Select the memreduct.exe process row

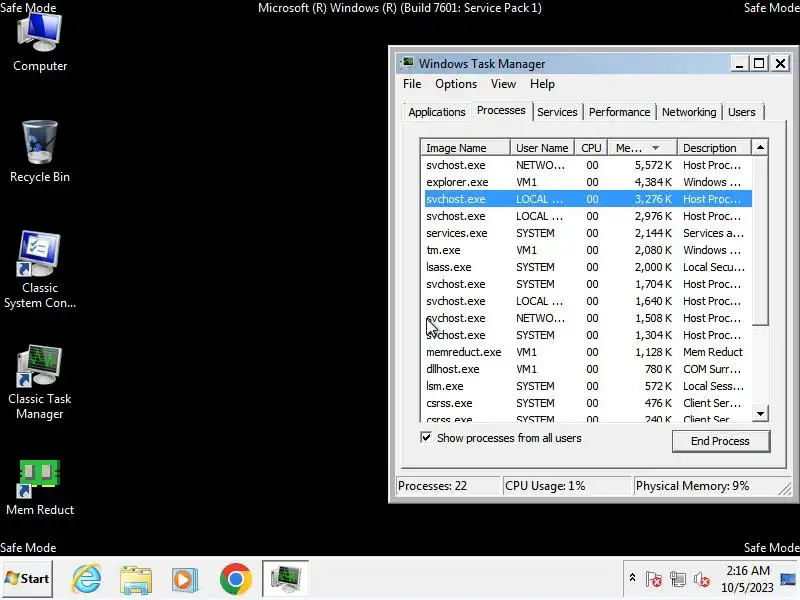point(588,352)
